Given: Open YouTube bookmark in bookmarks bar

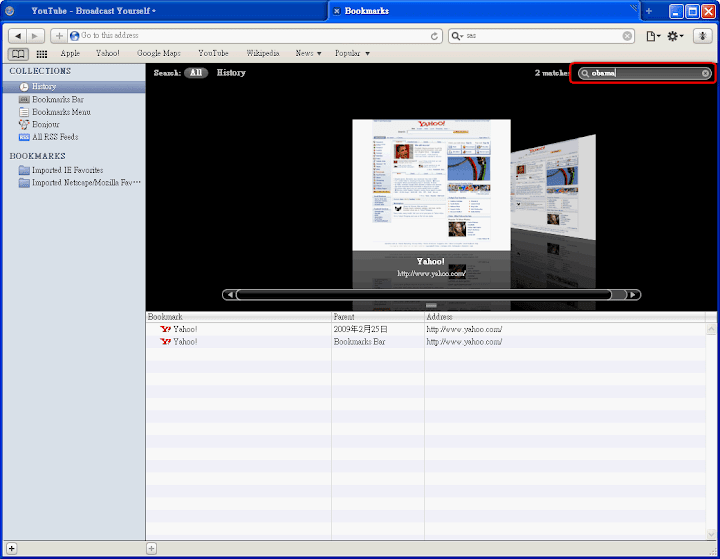Looking at the screenshot, I should 213,53.
